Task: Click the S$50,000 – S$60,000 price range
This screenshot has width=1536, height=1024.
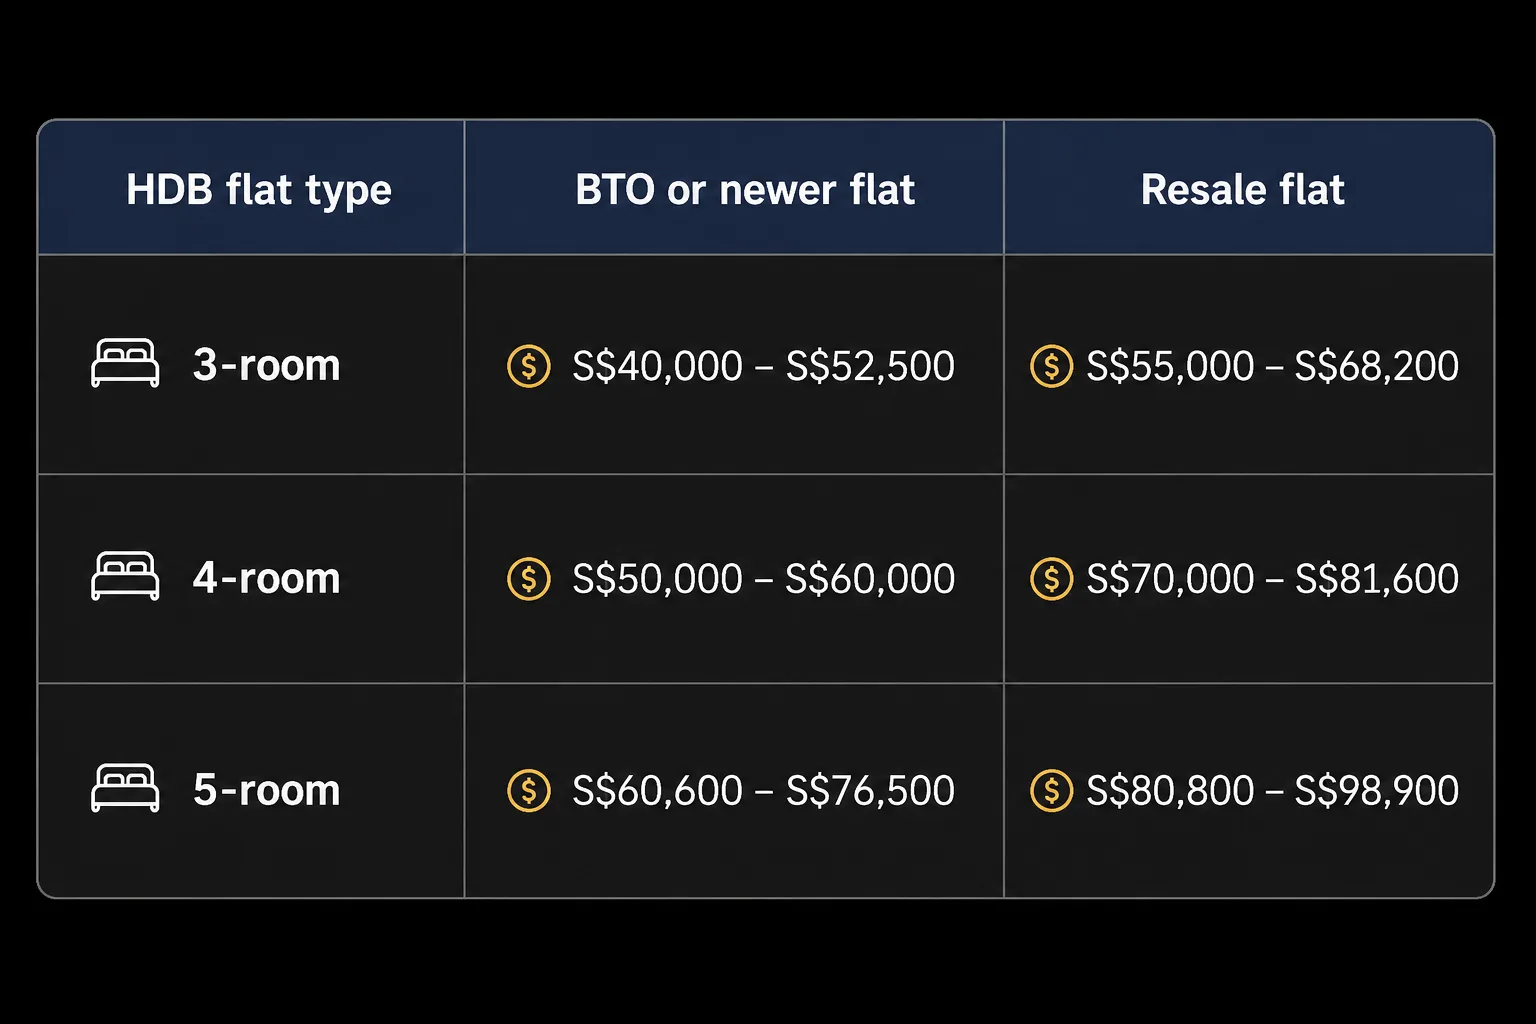Action: pyautogui.click(x=764, y=579)
